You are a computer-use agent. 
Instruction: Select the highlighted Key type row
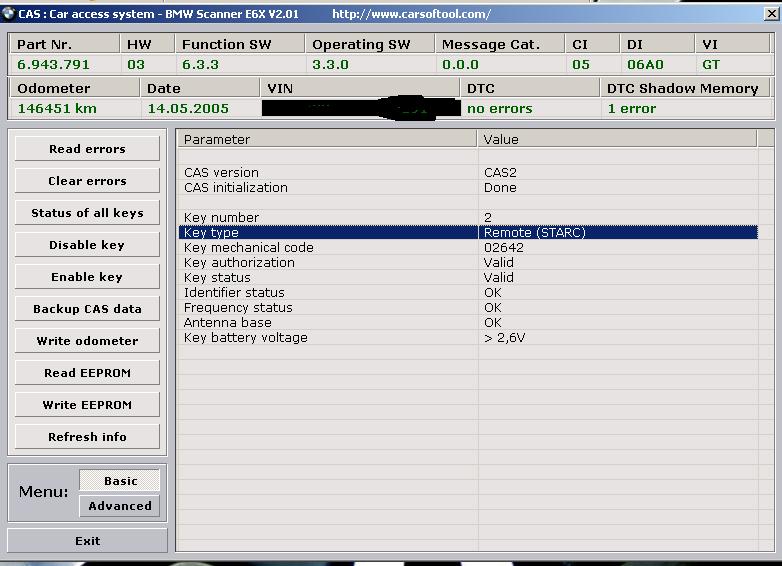click(x=468, y=232)
